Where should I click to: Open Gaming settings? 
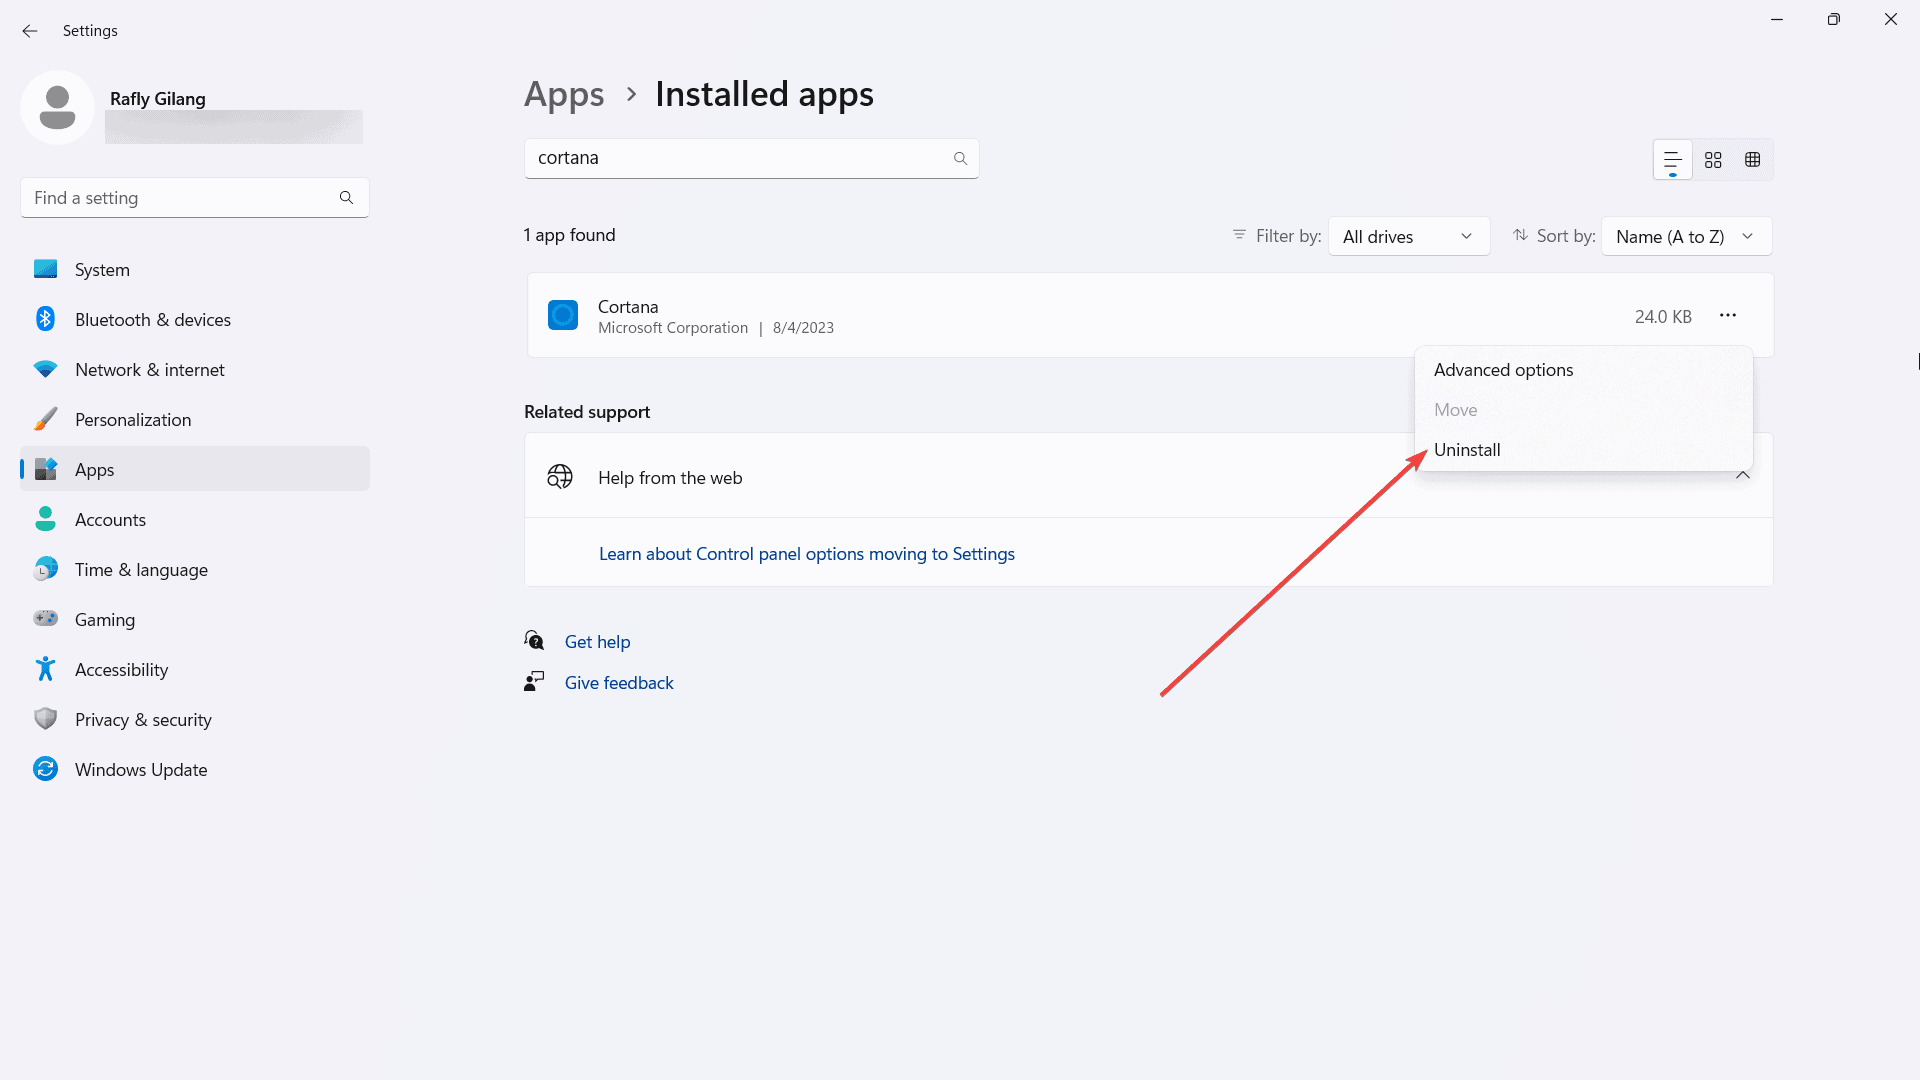195,619
